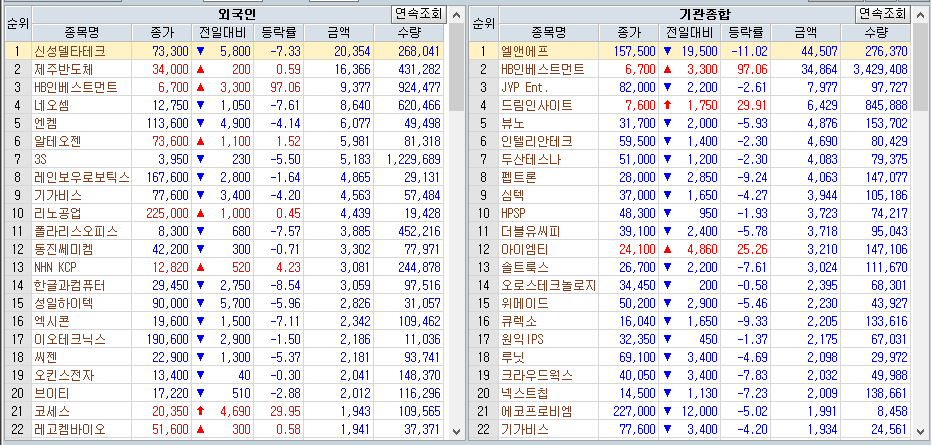
Task: Select 제주반도체 row
Action: pyautogui.click(x=224, y=70)
